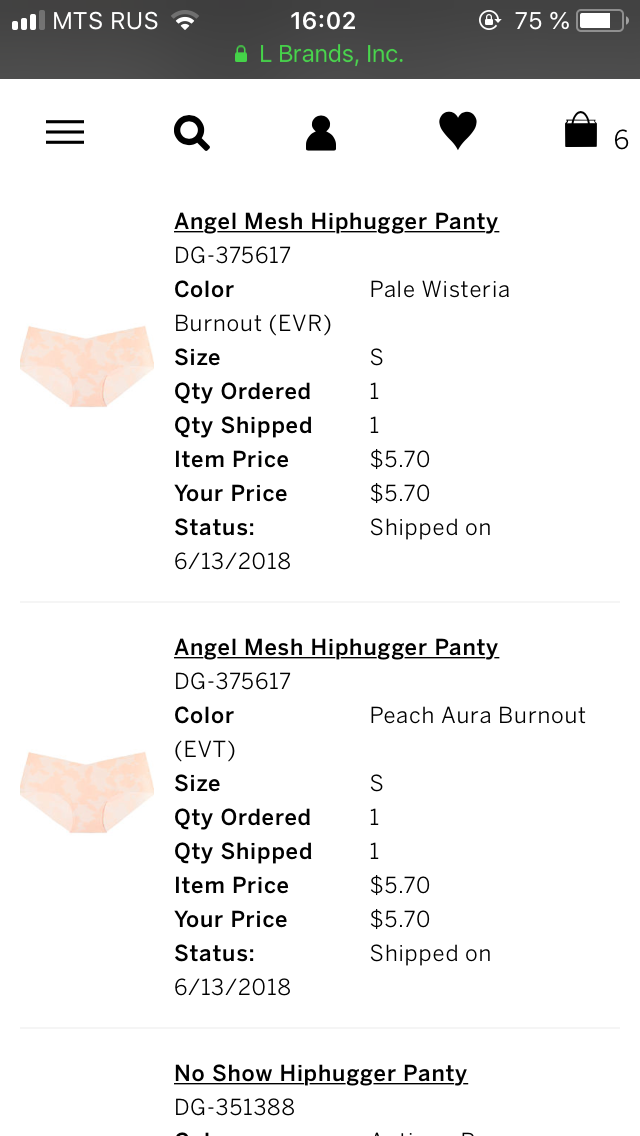
Task: Tap the green lock security icon
Action: [x=241, y=54]
